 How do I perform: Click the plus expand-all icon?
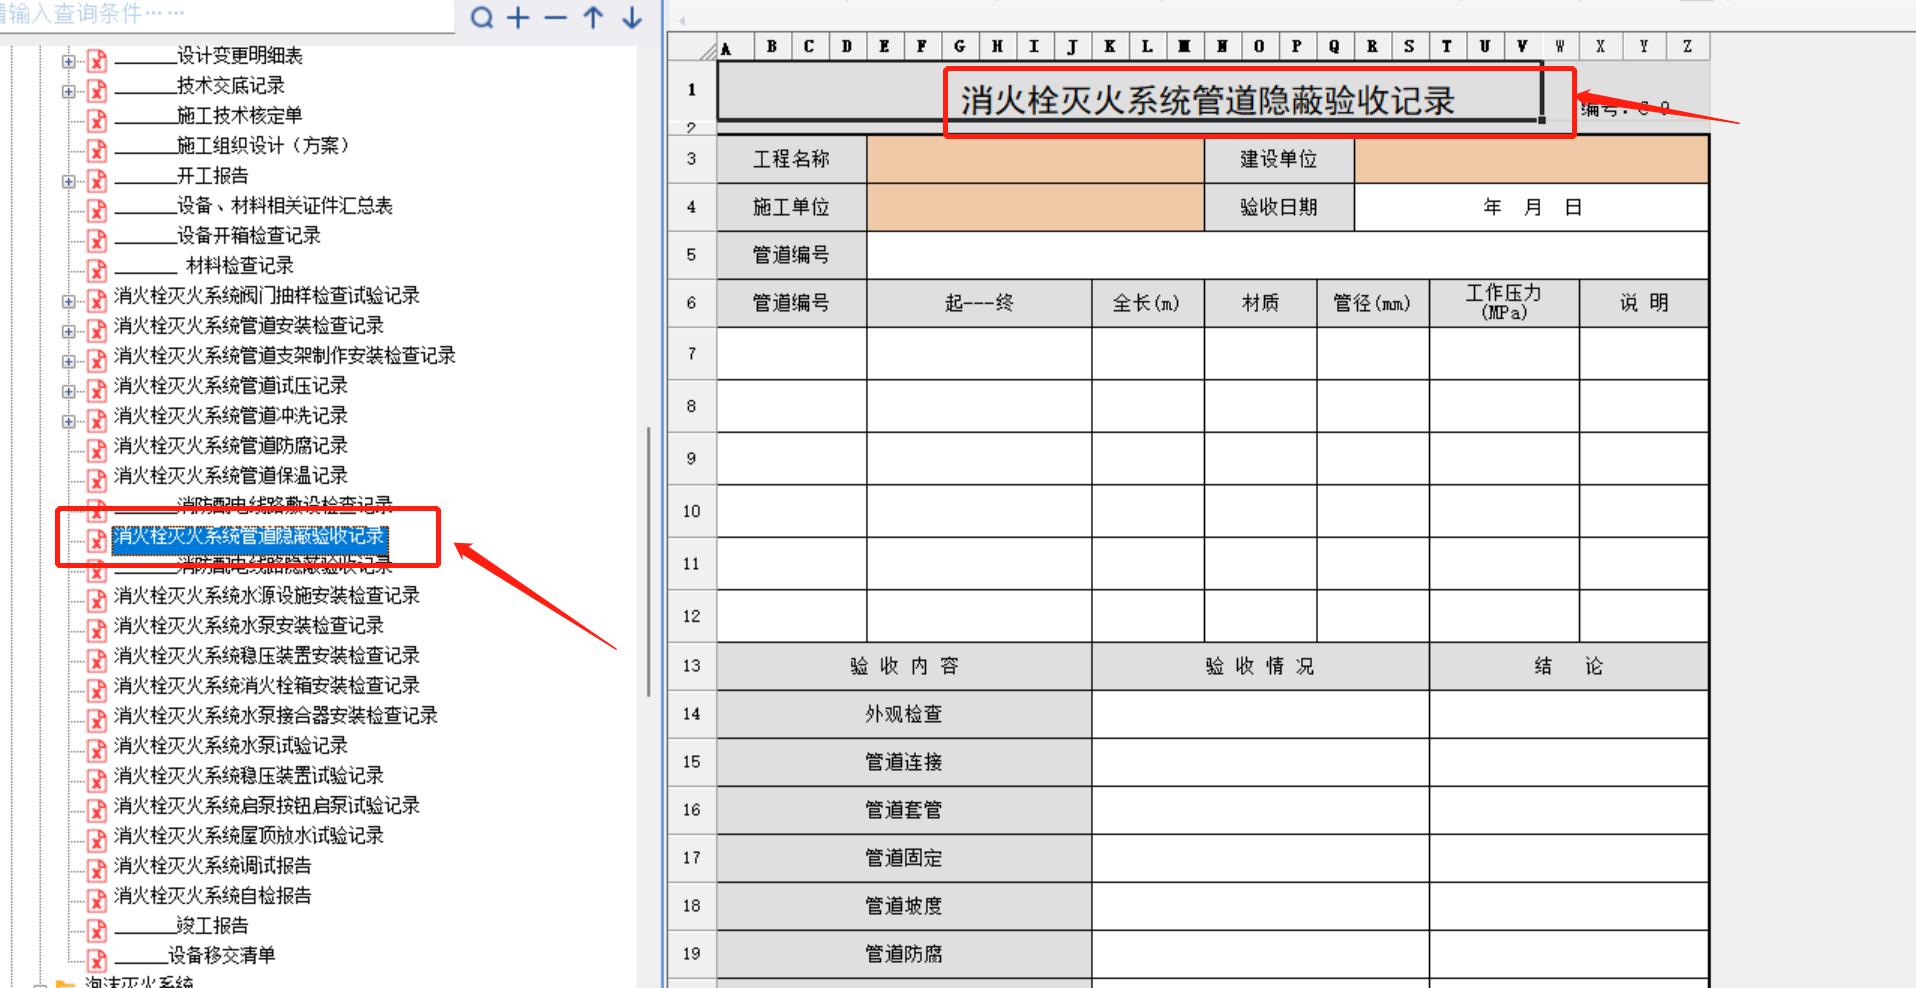click(518, 17)
